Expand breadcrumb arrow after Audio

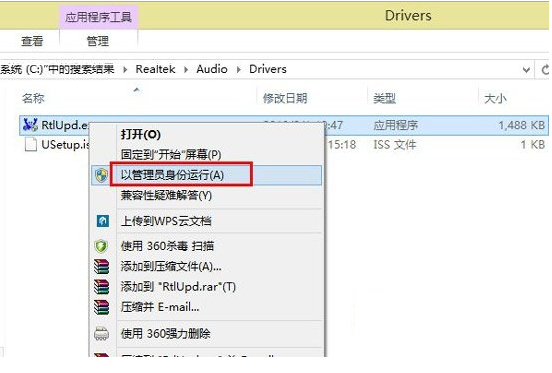[239, 70]
